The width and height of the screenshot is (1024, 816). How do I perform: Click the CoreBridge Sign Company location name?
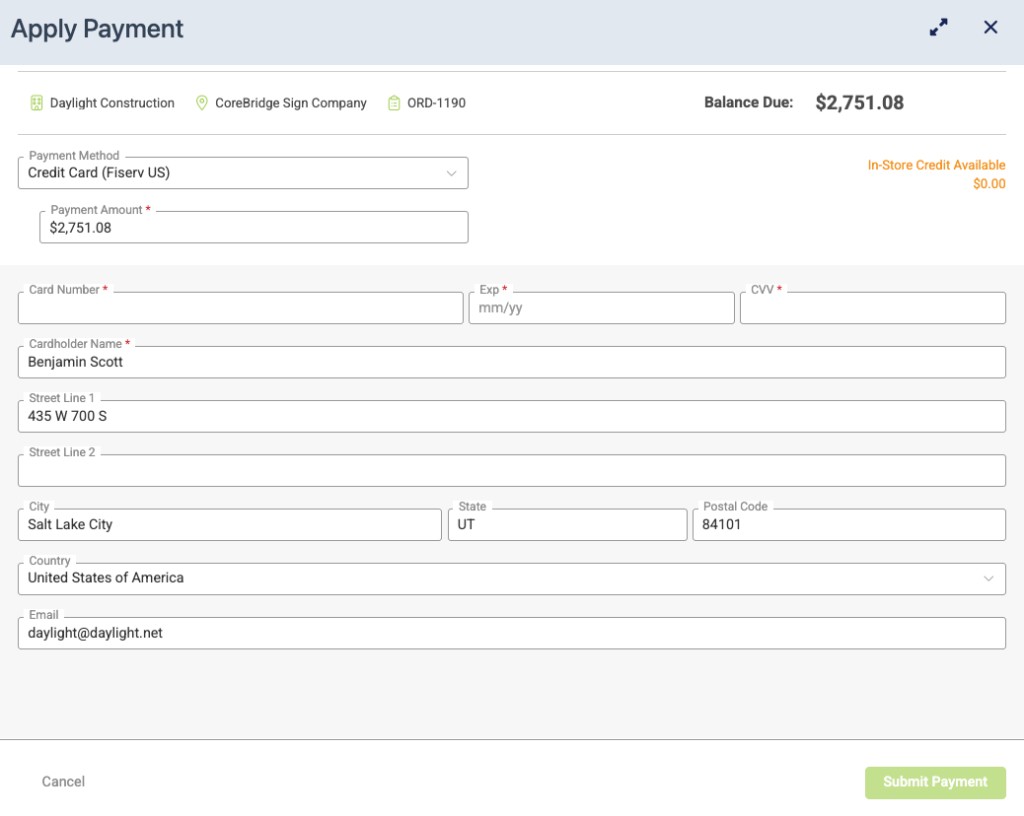coord(291,103)
